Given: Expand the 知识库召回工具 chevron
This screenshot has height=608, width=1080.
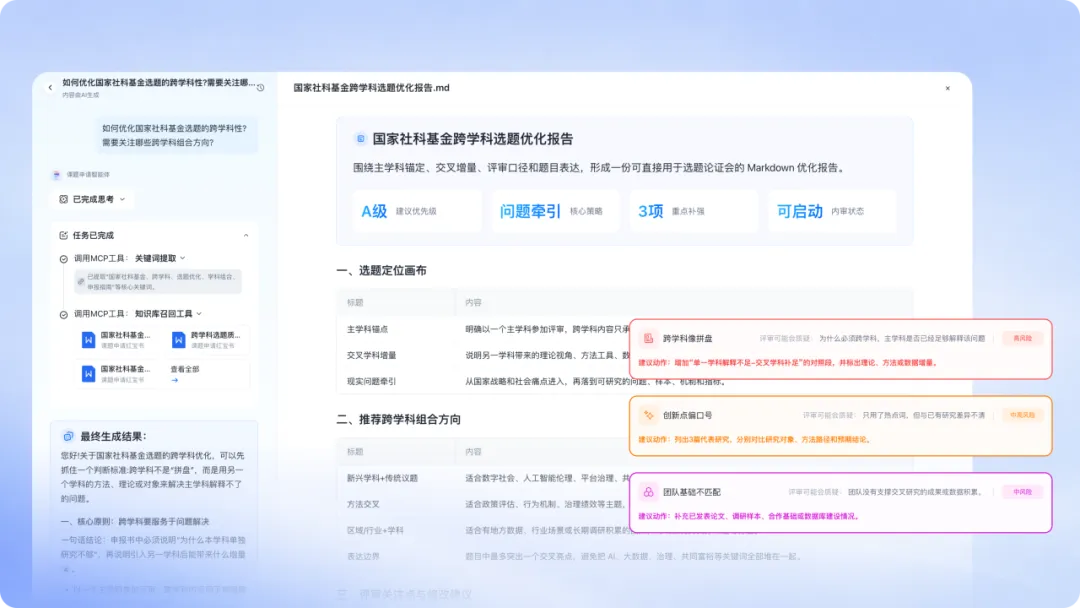Looking at the screenshot, I should click(199, 314).
